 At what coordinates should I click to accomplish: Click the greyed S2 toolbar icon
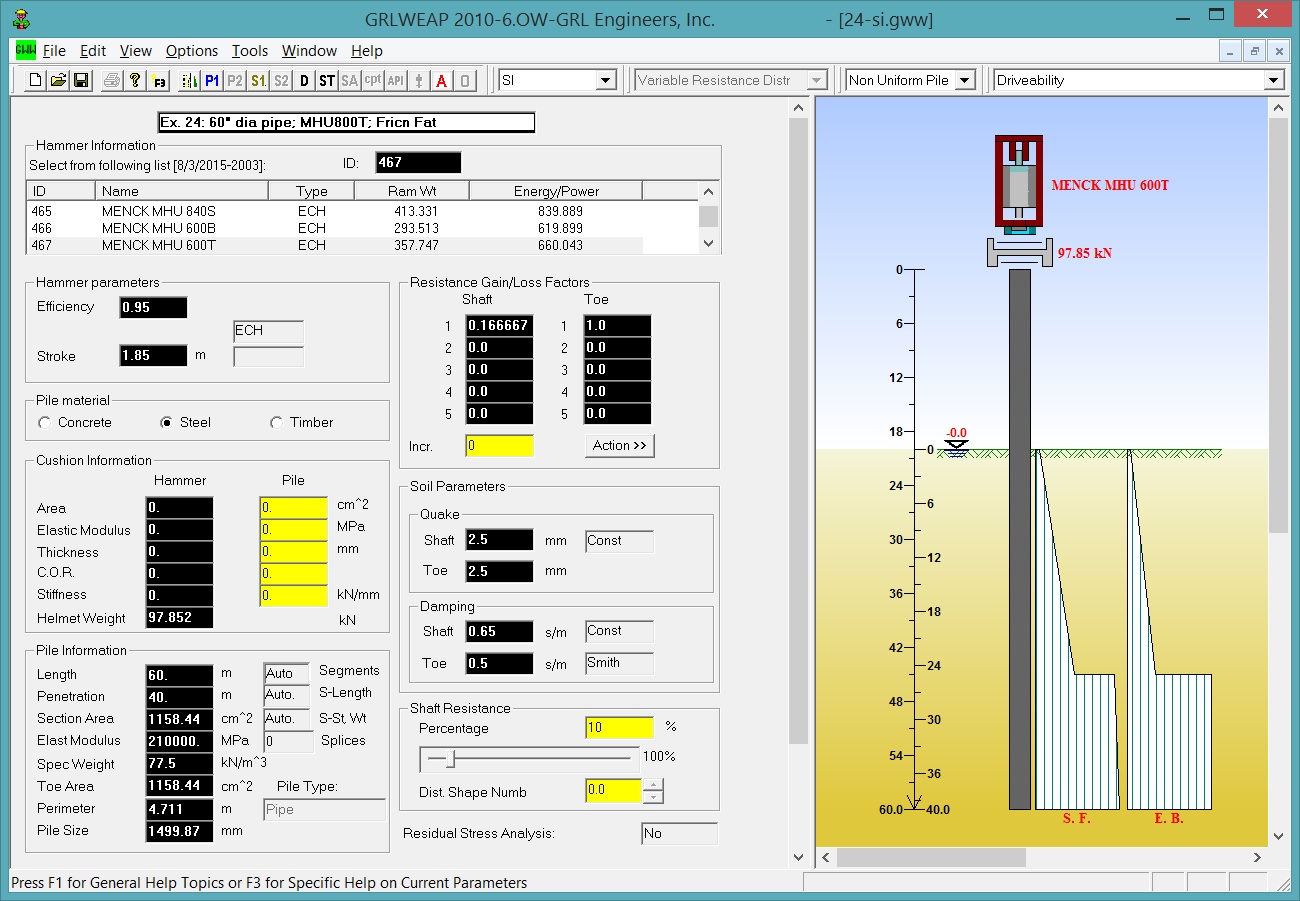281,81
